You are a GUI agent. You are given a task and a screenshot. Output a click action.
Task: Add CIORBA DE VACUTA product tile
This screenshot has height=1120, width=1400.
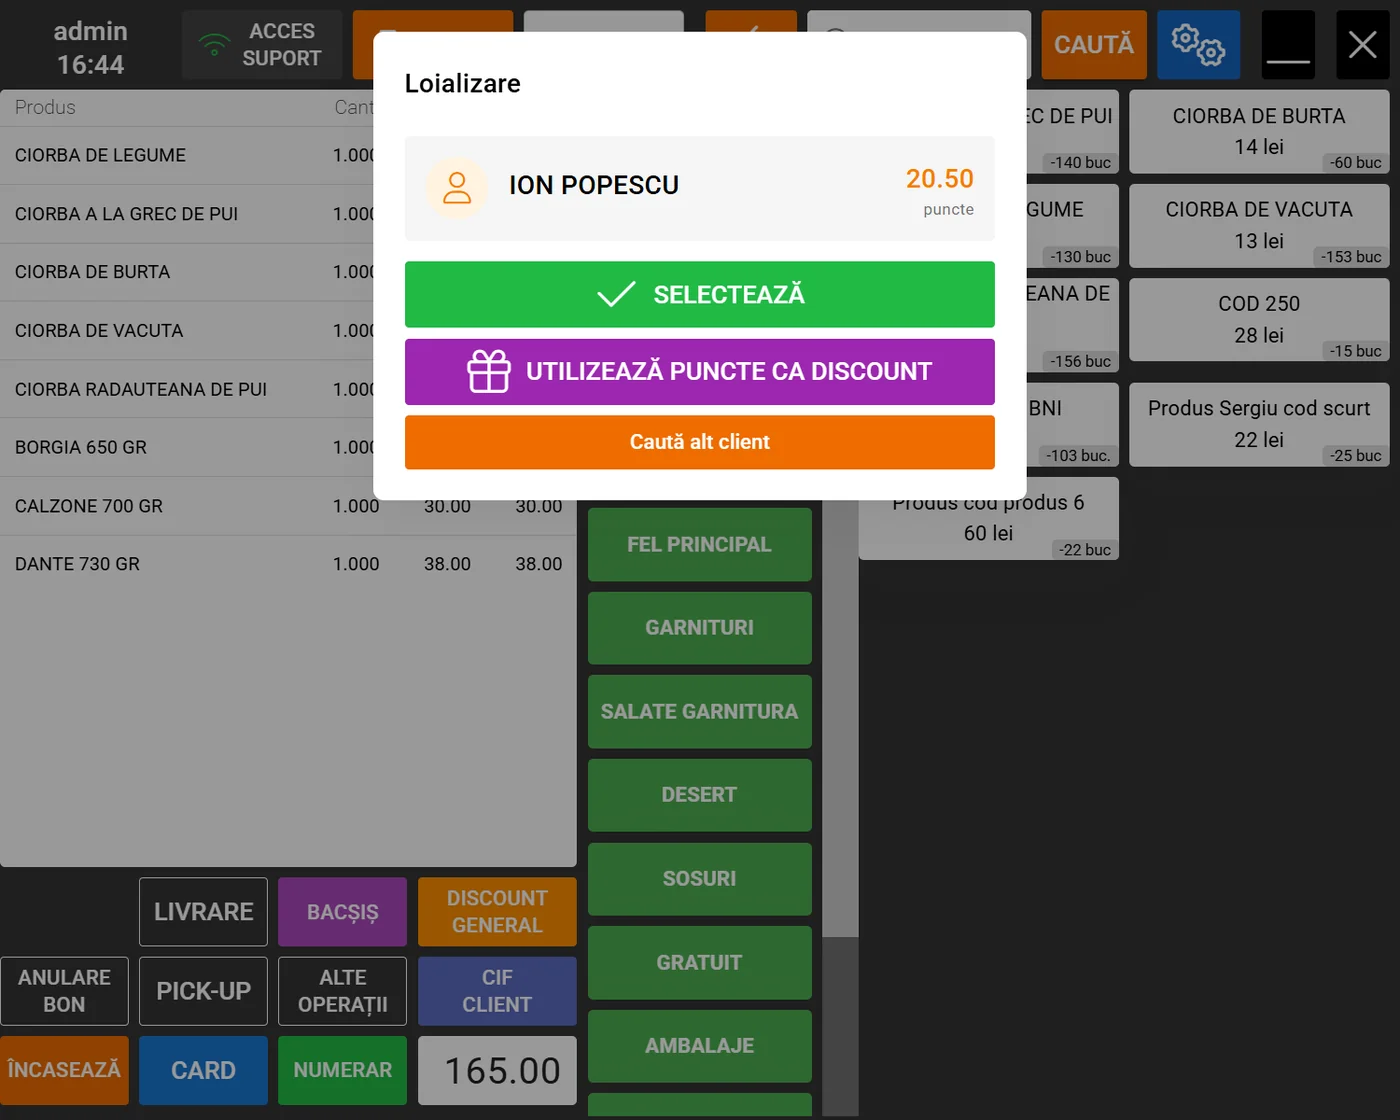(1258, 226)
